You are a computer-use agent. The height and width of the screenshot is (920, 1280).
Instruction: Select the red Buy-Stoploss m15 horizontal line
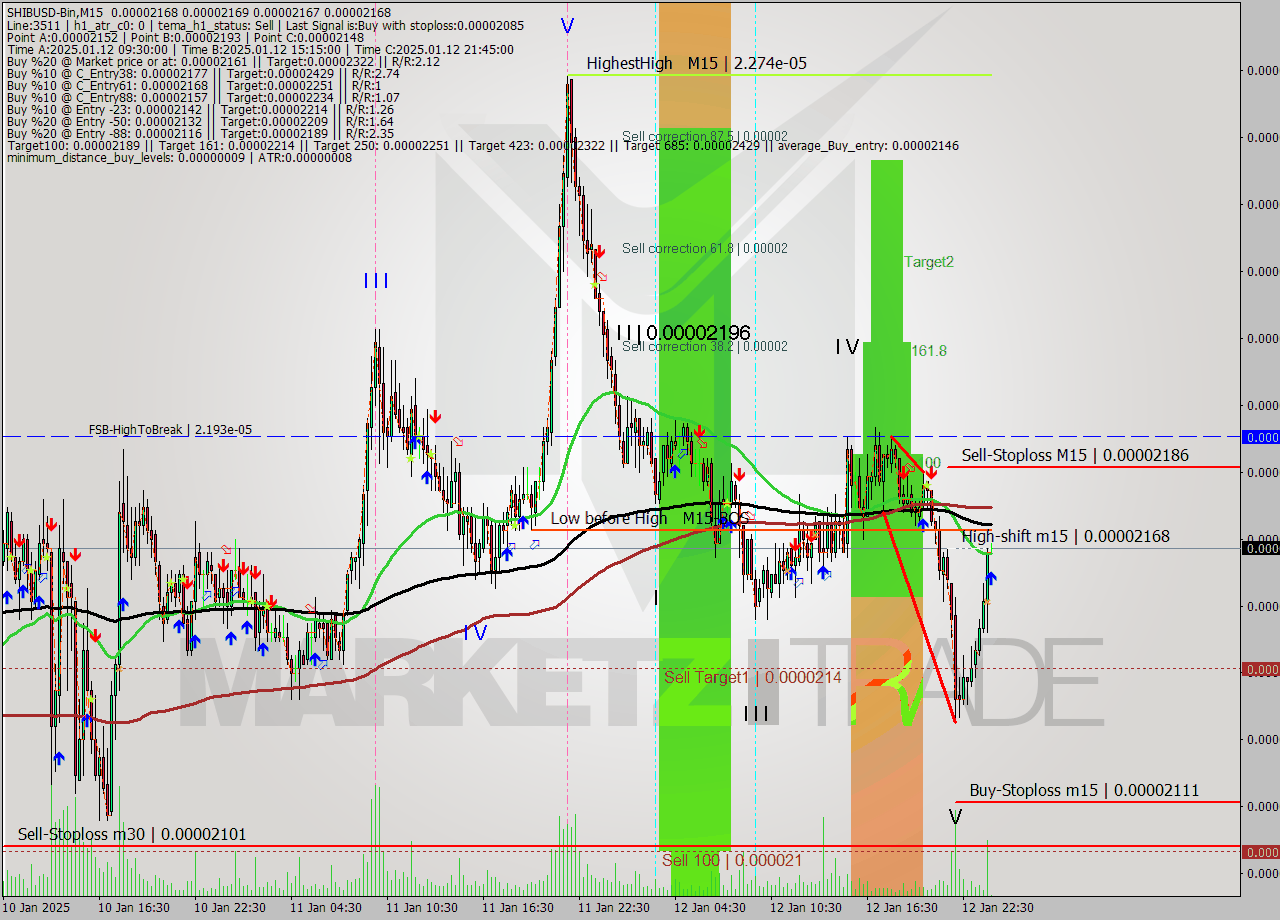tap(1098, 802)
